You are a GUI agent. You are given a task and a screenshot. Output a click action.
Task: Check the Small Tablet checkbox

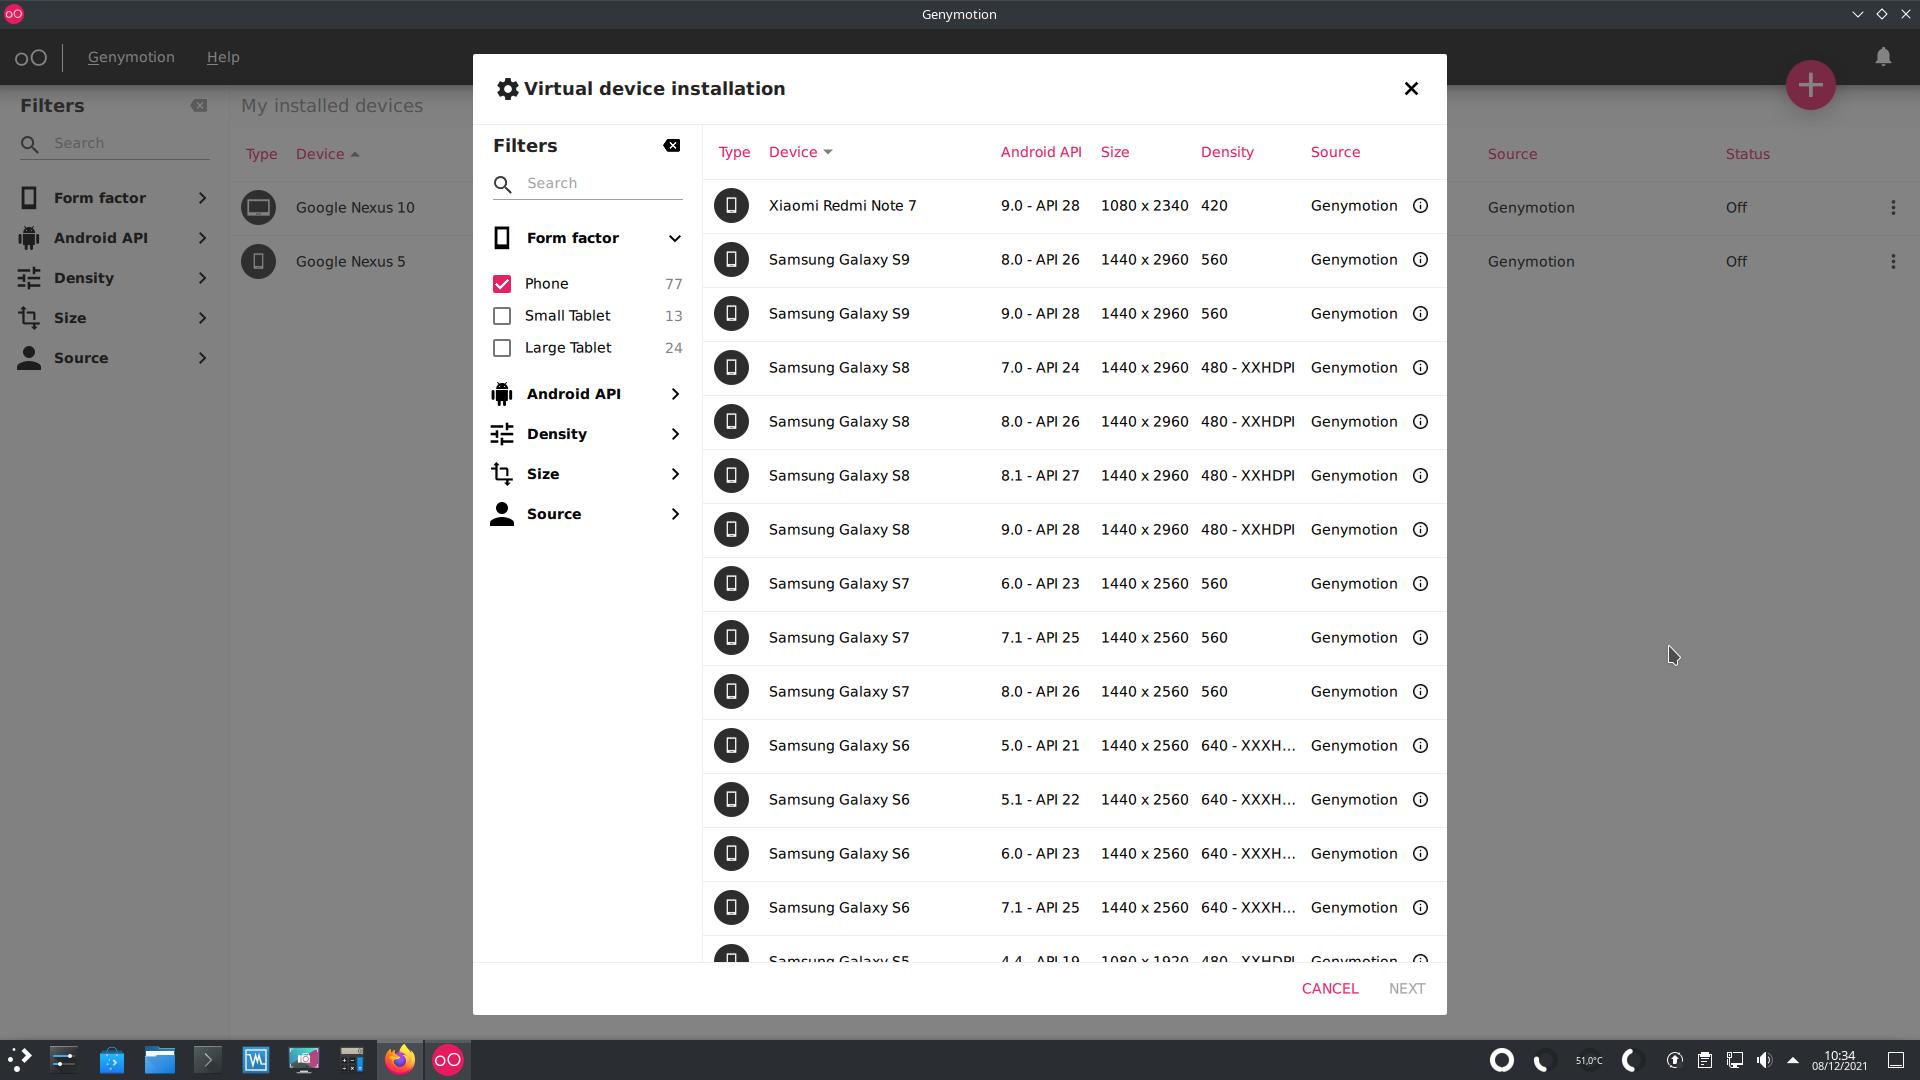pyautogui.click(x=502, y=316)
